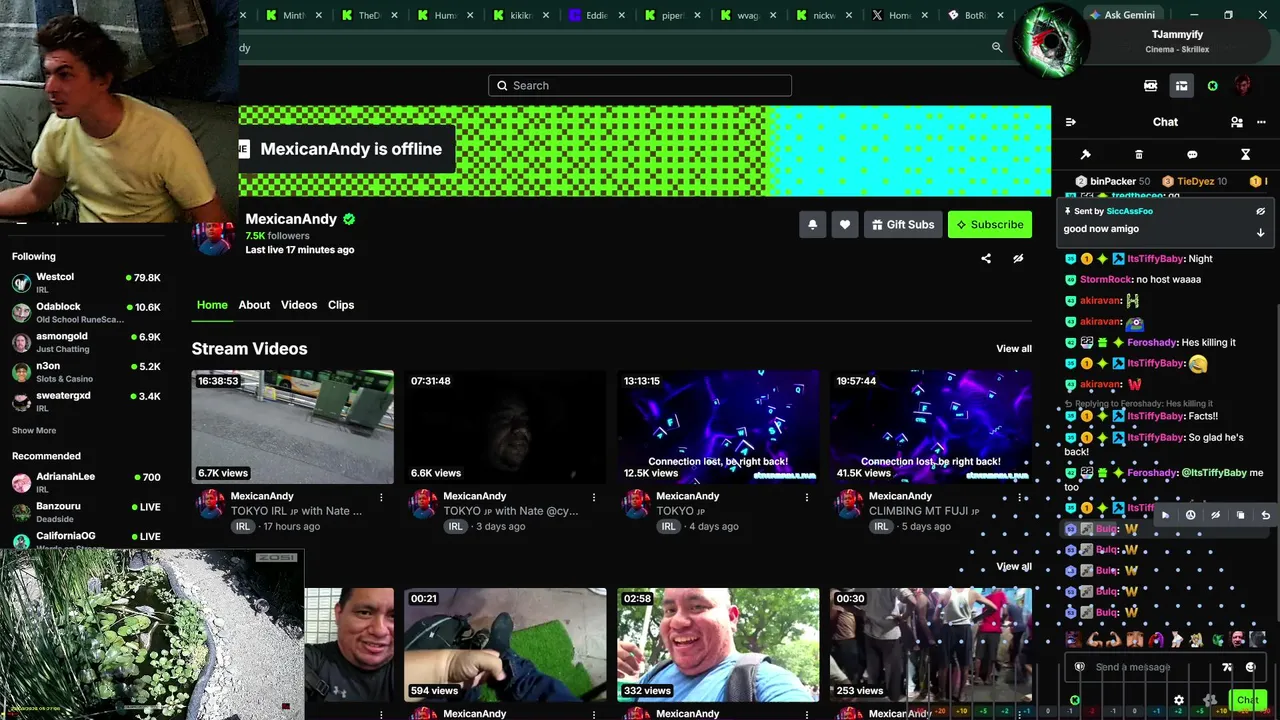Open options menu for 3 days ago video
The width and height of the screenshot is (1280, 720).
click(x=594, y=497)
